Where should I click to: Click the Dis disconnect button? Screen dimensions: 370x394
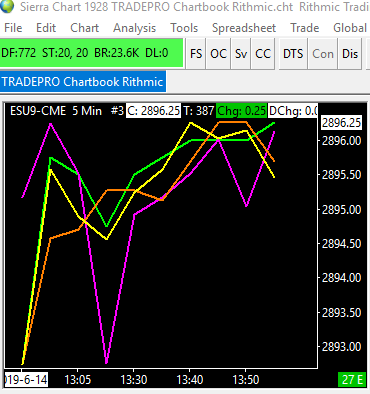350,54
